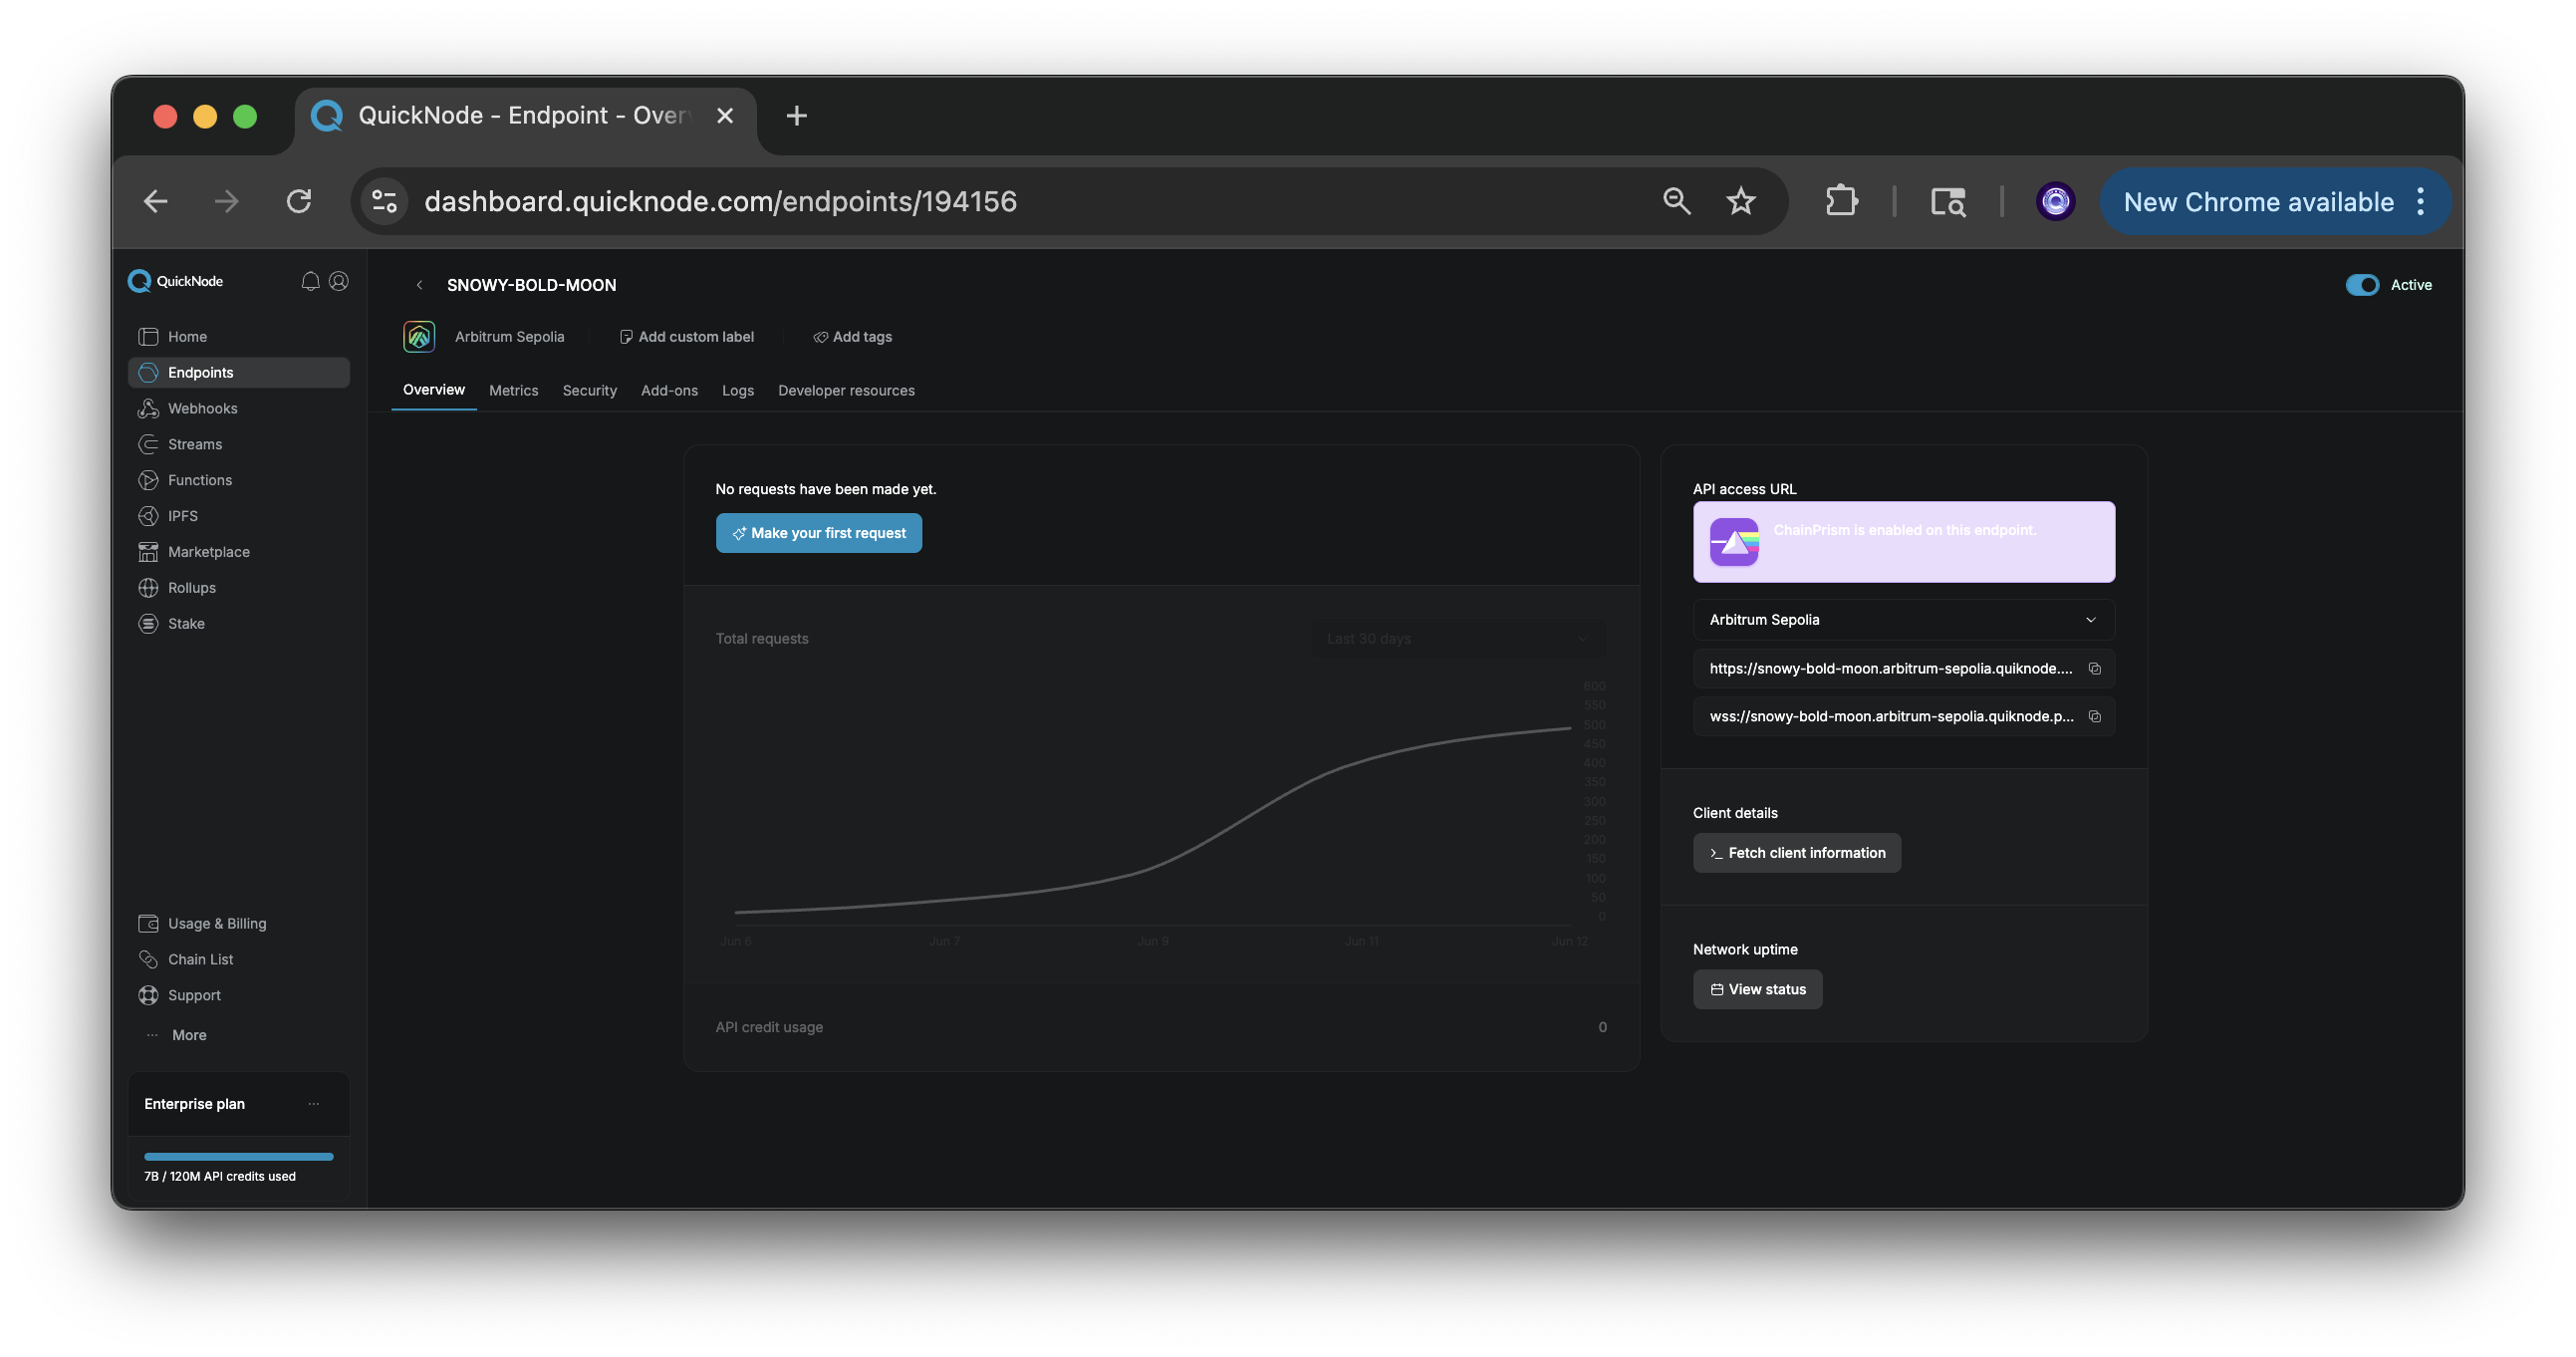This screenshot has height=1357, width=2576.
Task: Toggle the endpoint Active switch
Action: (x=2362, y=285)
